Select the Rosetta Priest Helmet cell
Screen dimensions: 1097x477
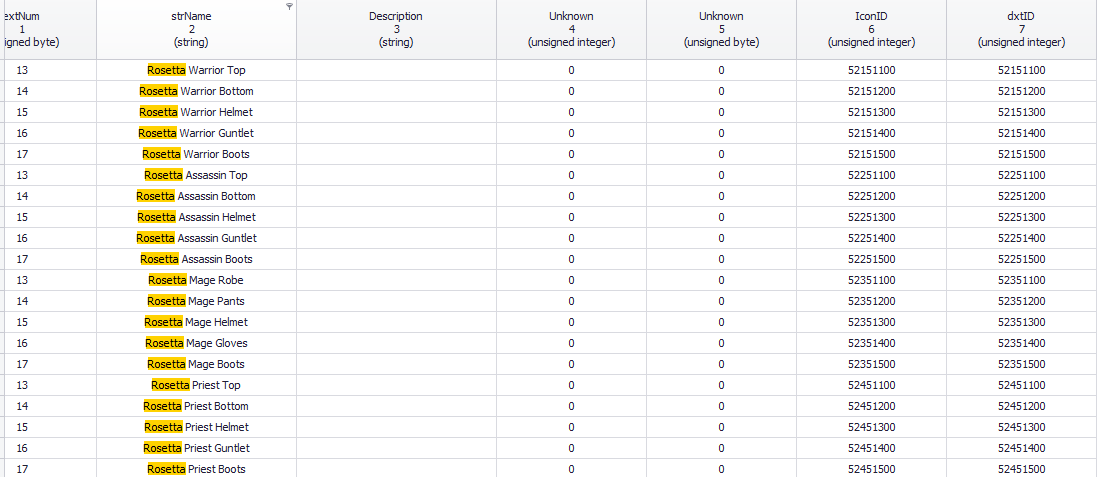click(x=196, y=427)
